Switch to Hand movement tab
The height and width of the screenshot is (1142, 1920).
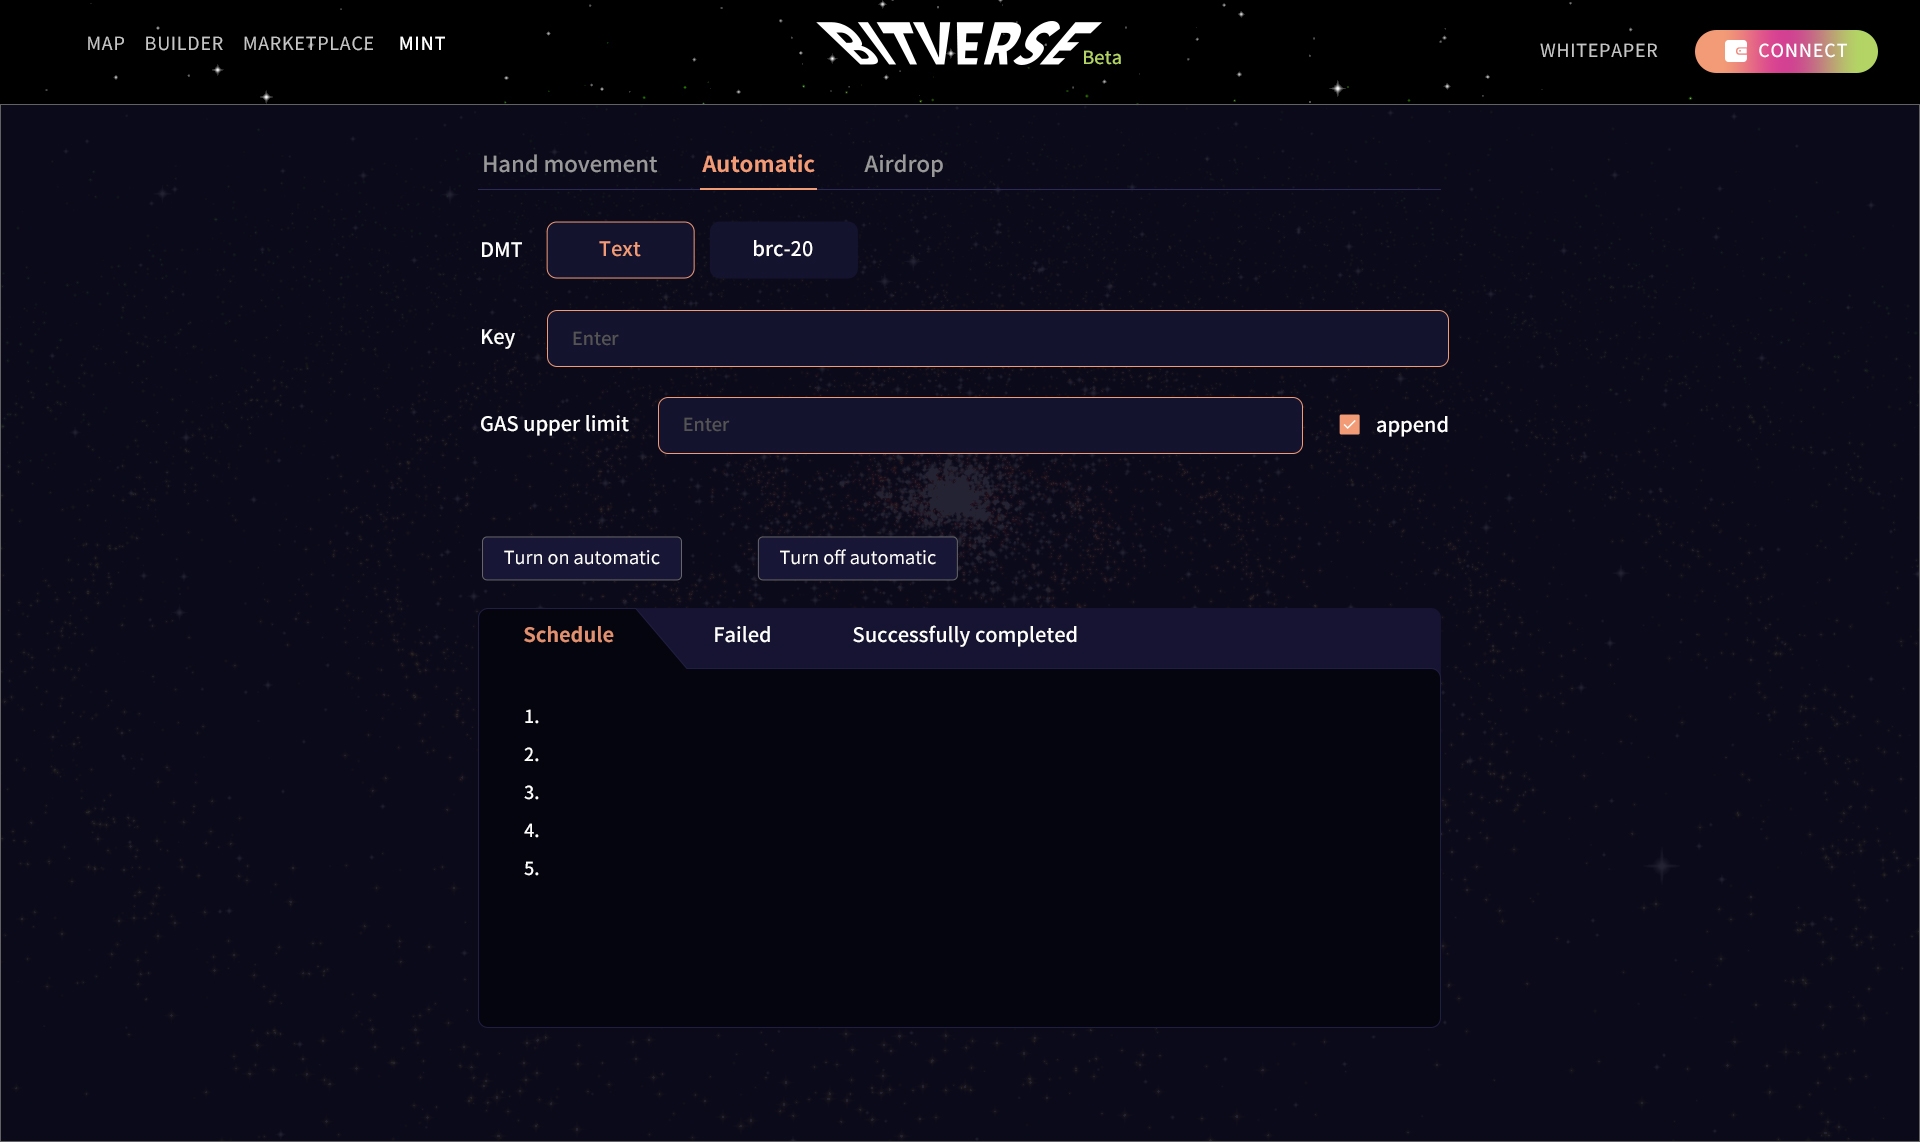(x=569, y=164)
